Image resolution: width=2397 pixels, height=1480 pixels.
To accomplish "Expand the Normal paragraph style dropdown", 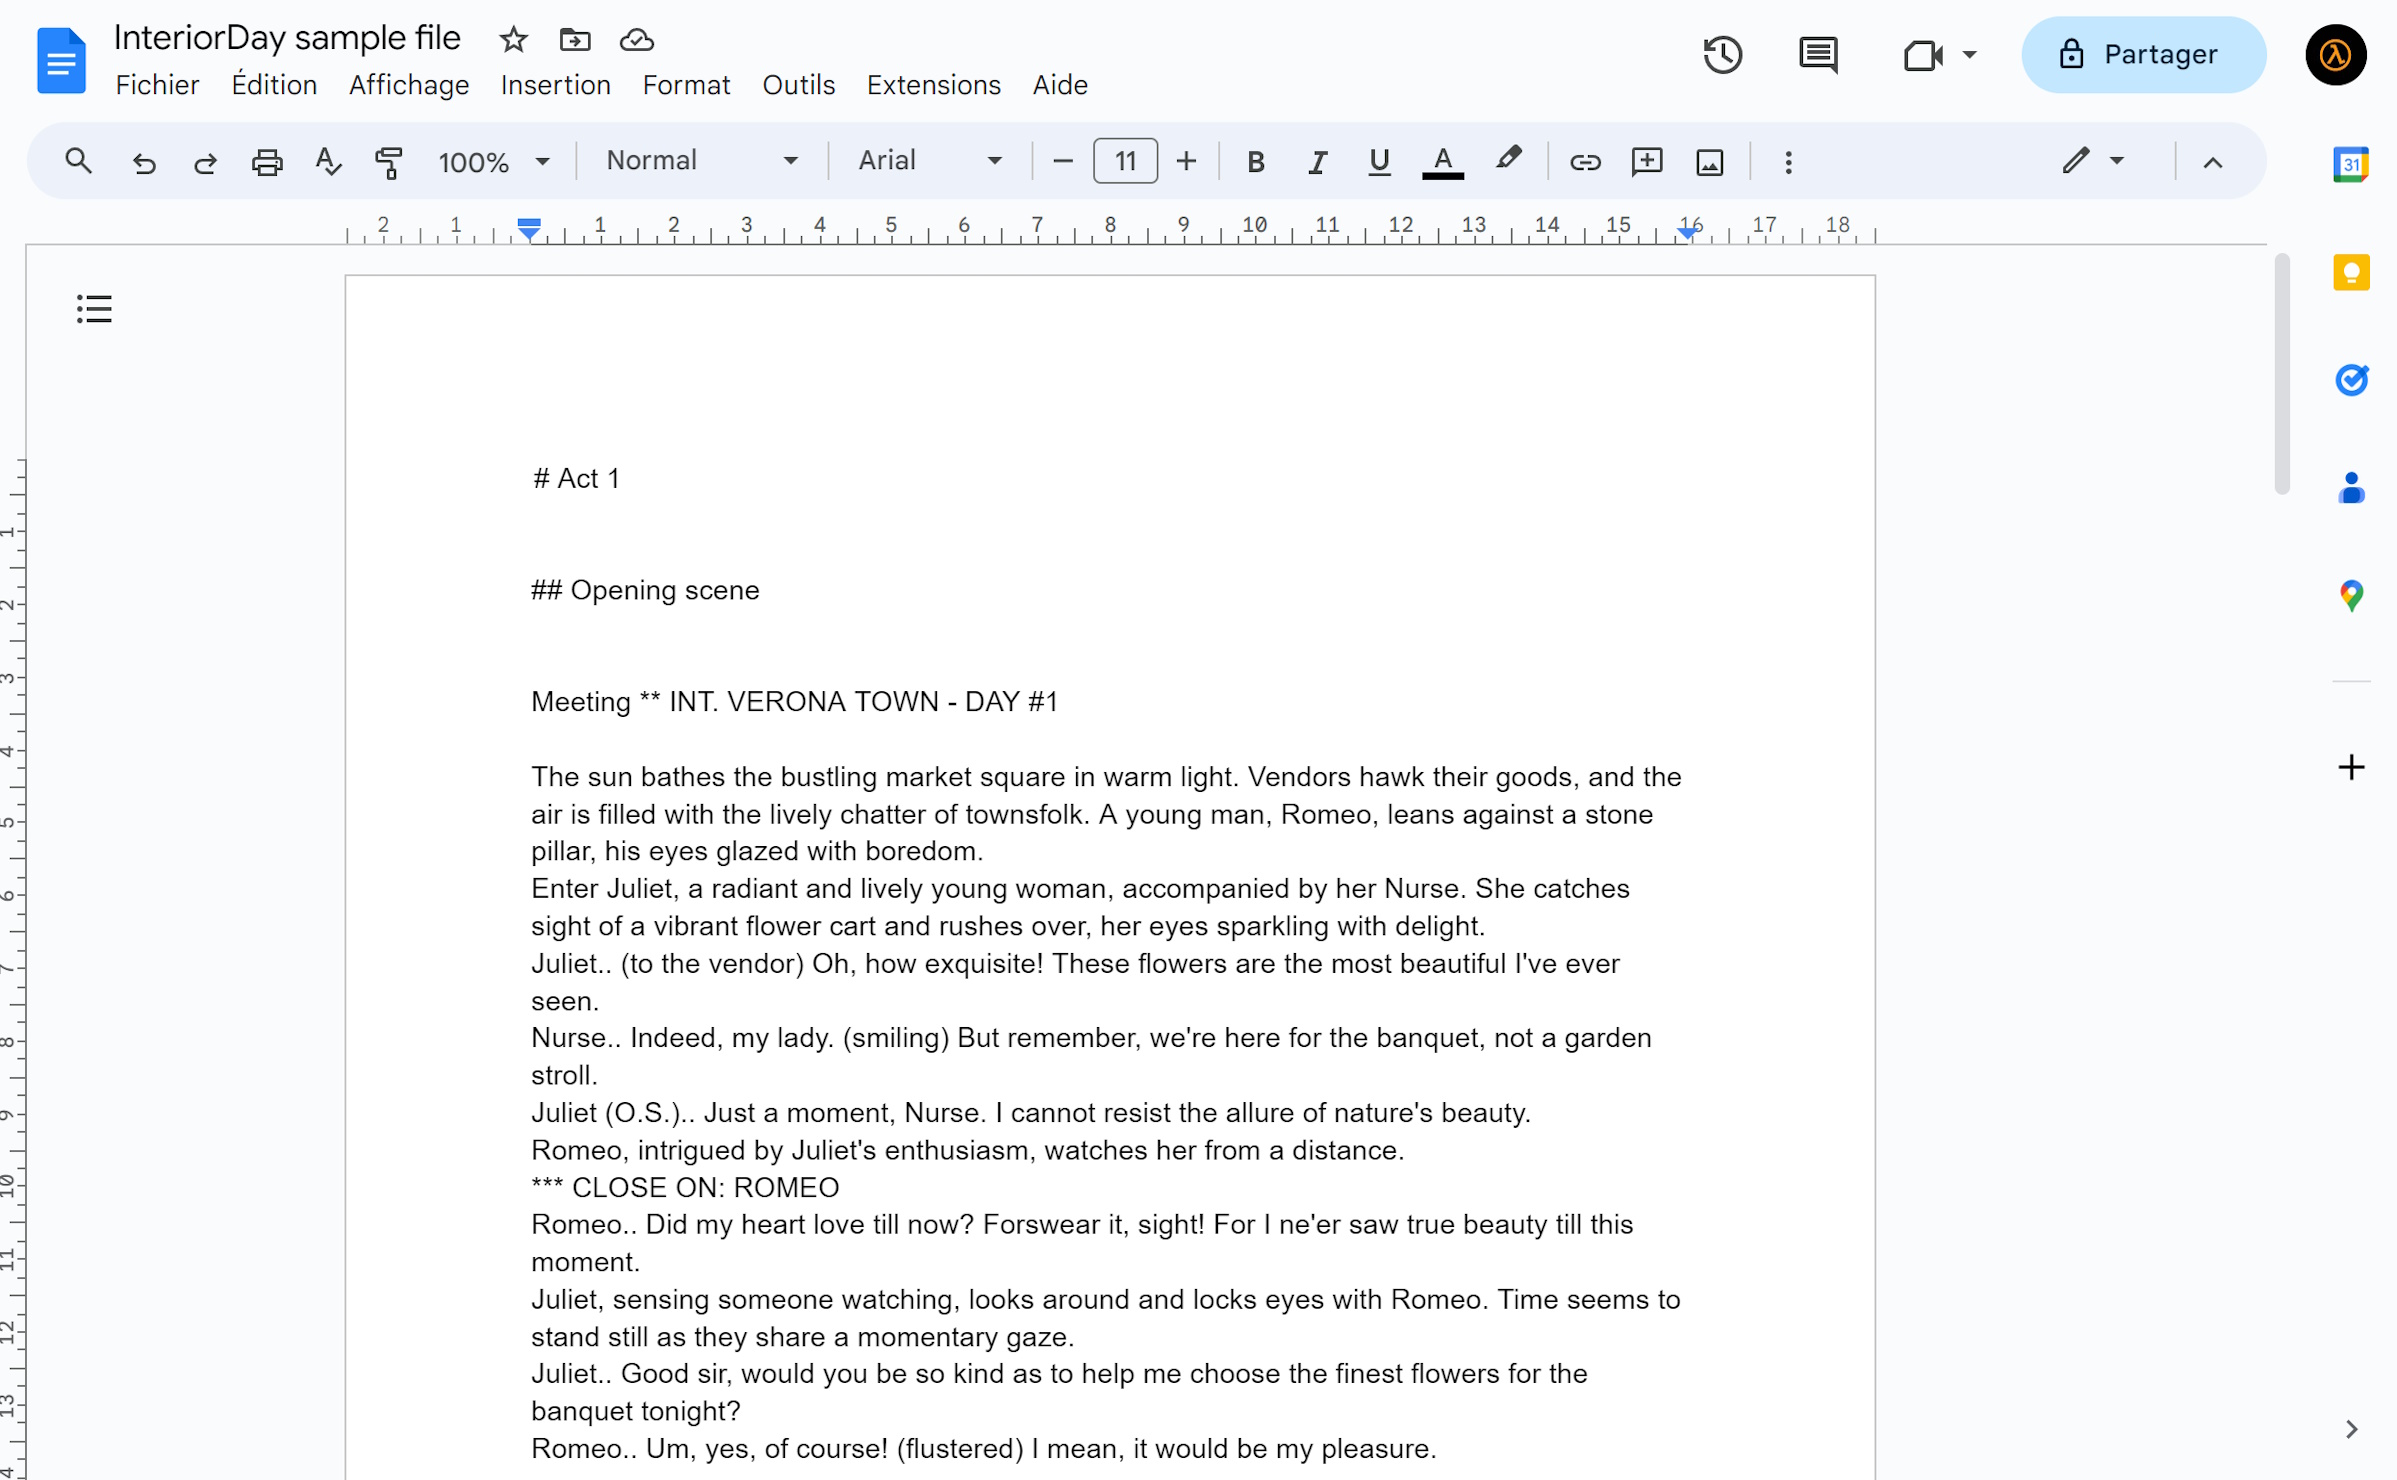I will [701, 161].
